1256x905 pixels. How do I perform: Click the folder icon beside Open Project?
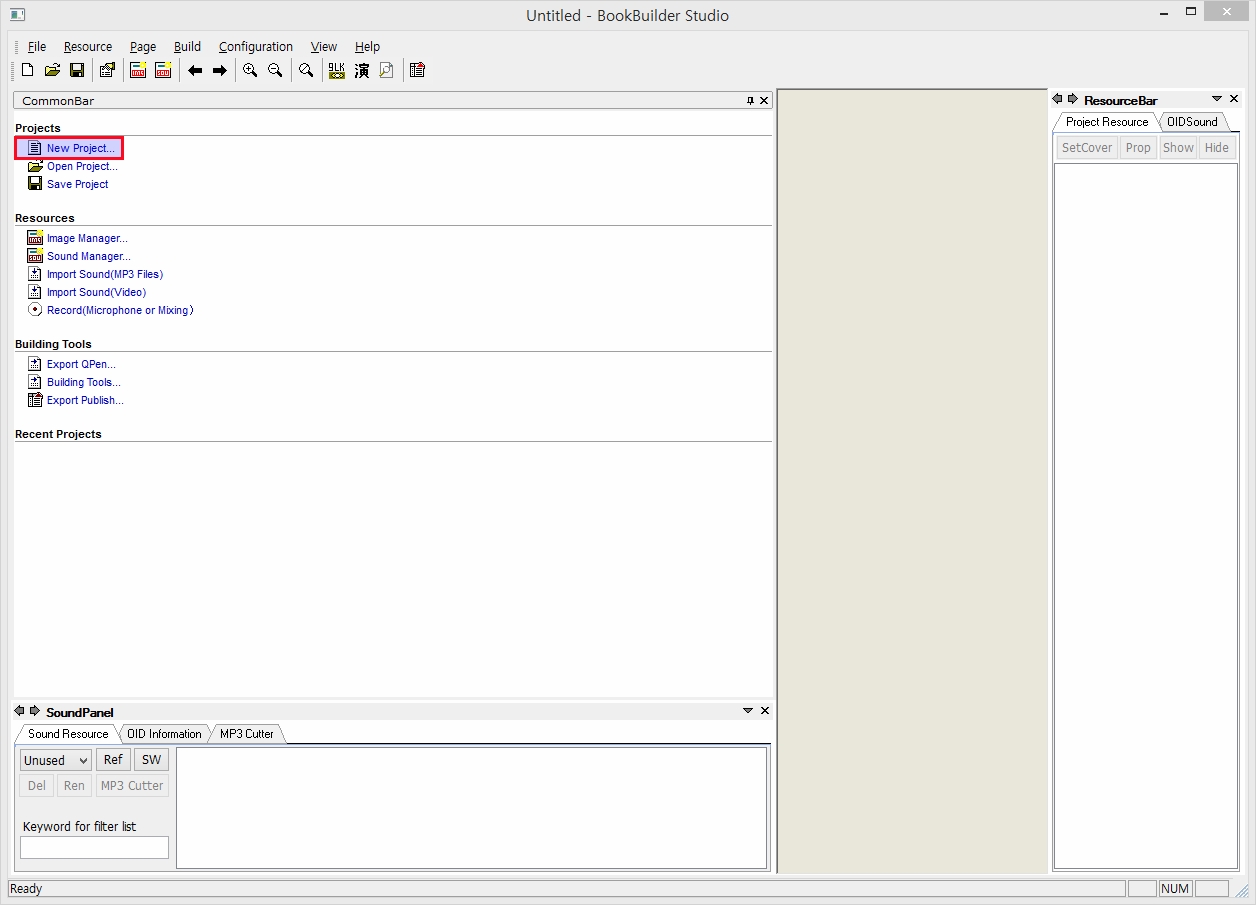point(35,166)
